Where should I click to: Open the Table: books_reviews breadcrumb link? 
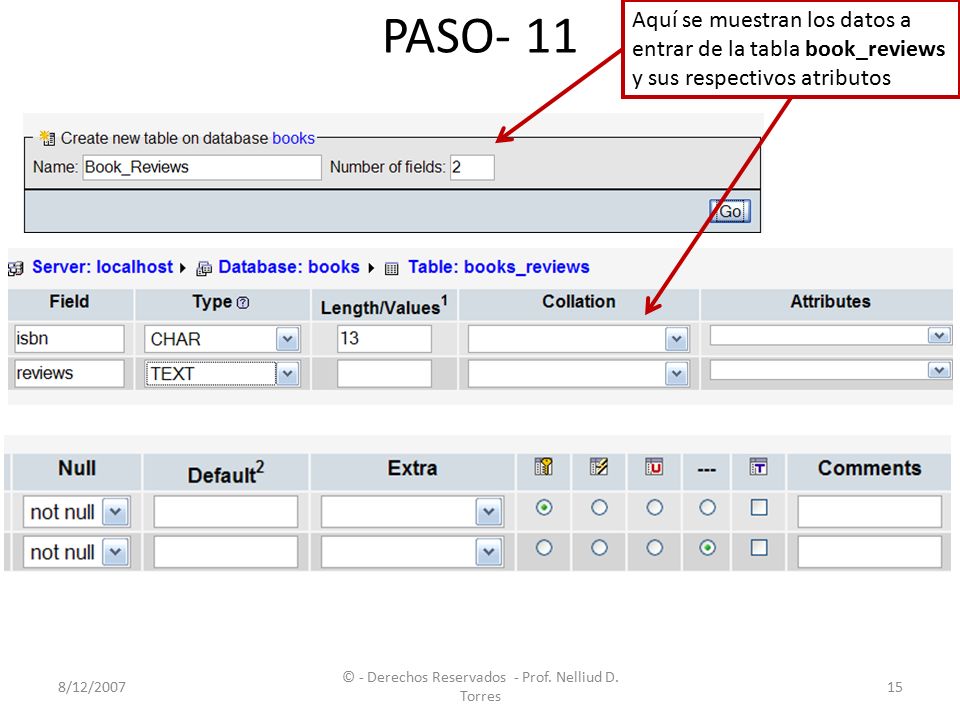pyautogui.click(x=498, y=267)
